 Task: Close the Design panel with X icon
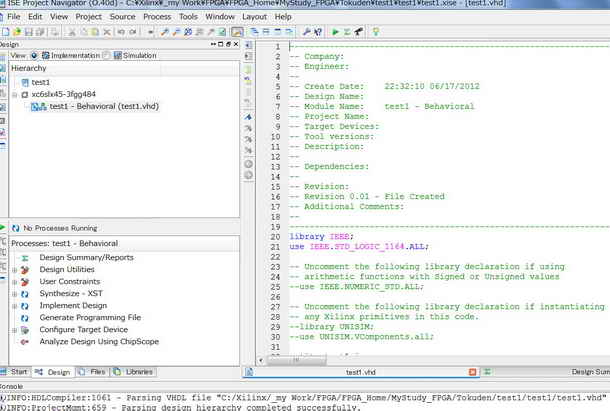tap(236, 44)
